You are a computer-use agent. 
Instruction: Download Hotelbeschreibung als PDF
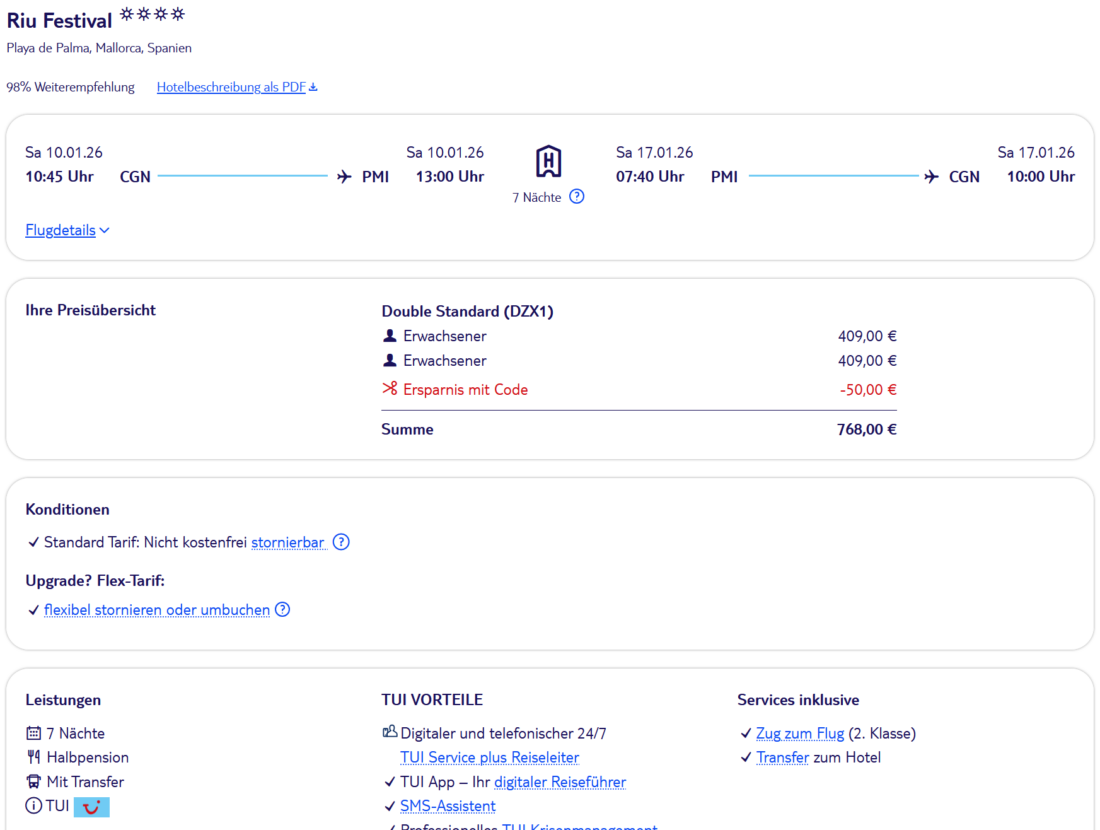[x=237, y=87]
